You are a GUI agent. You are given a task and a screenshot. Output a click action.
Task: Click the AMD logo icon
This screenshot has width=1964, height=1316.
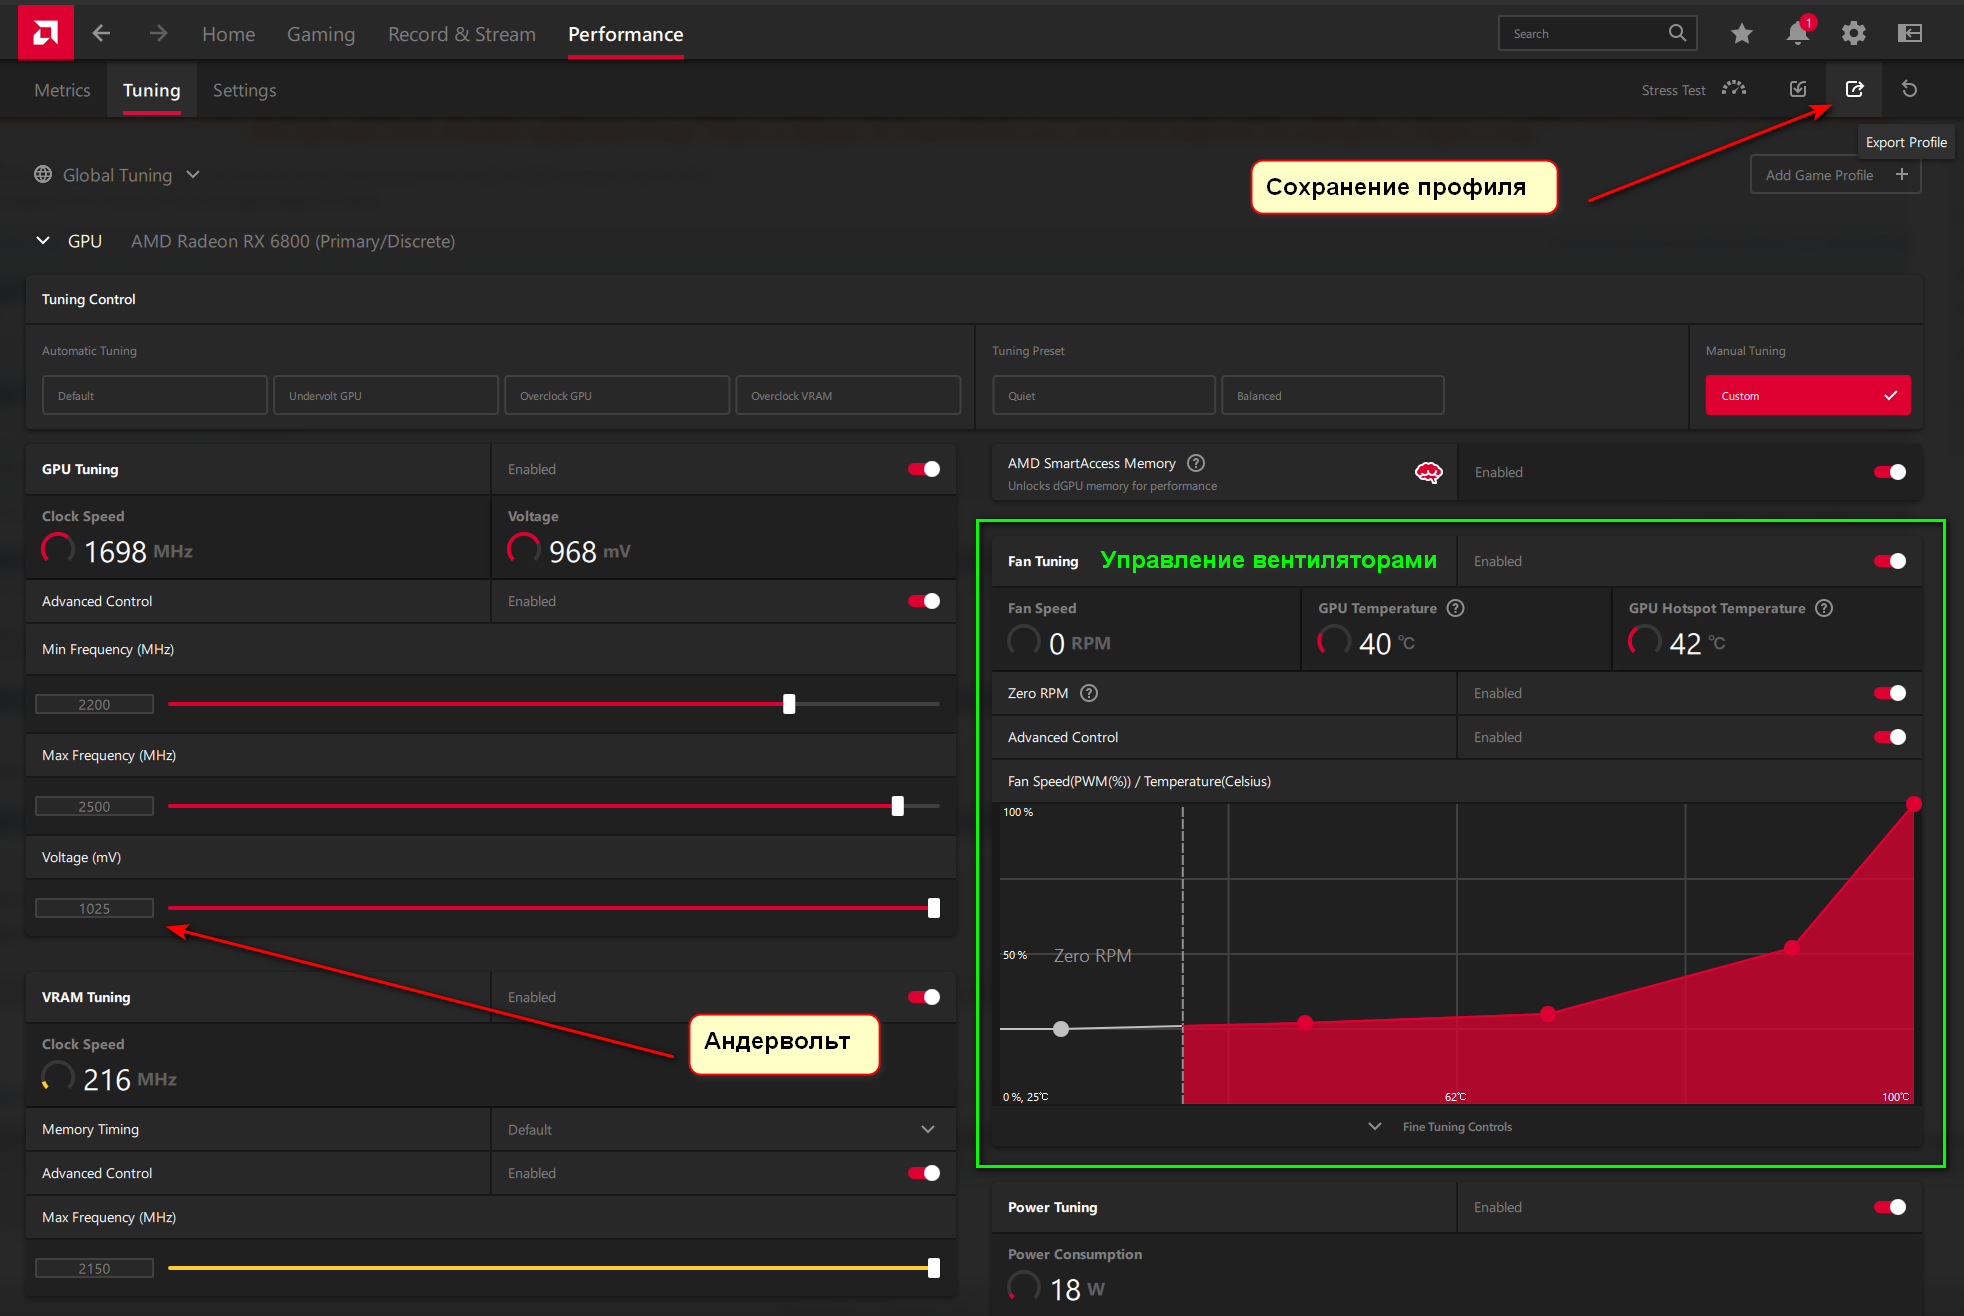pos(45,33)
